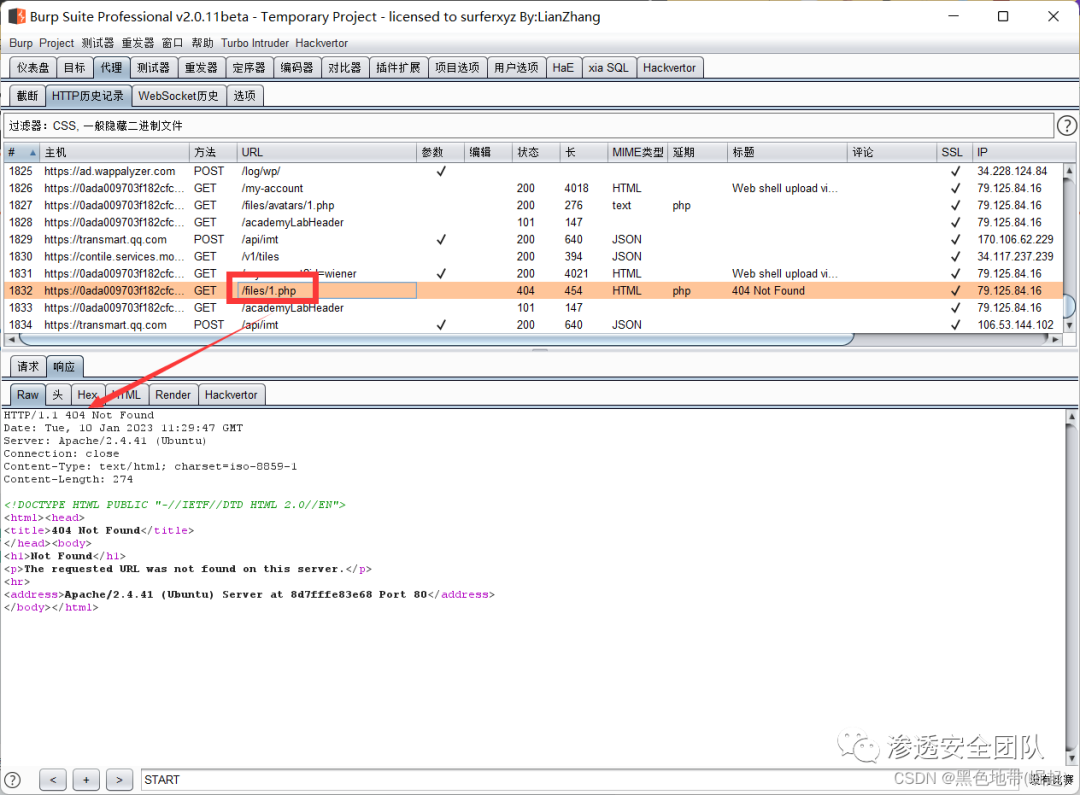Screen dimensions: 1080x795
Task: Switch to the 项目选项 tab
Action: [457, 68]
